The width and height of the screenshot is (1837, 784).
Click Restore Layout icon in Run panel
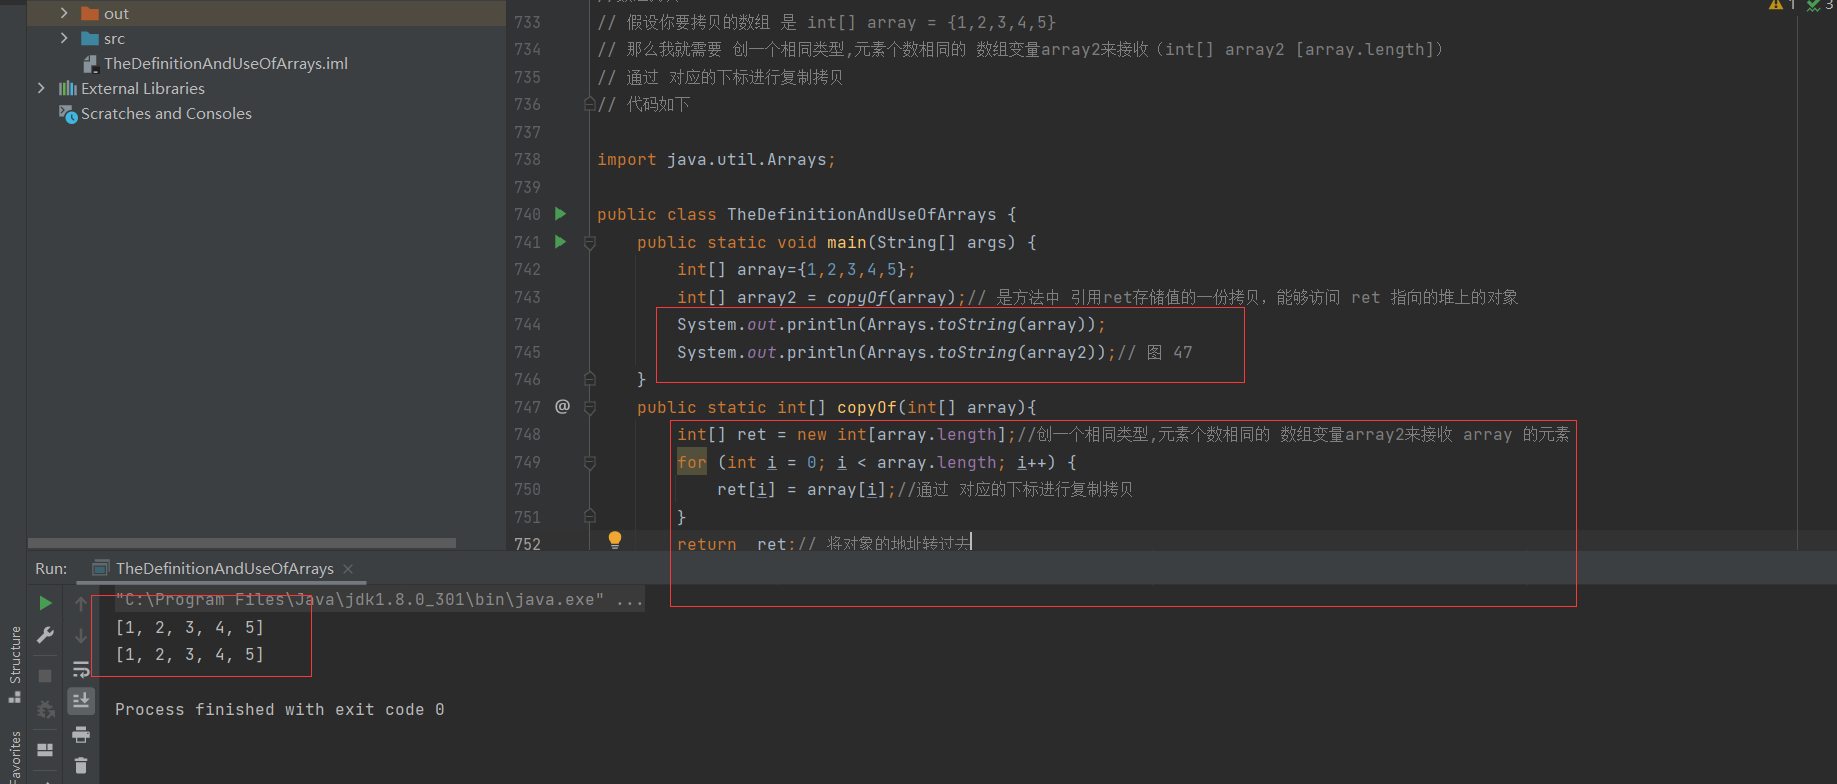point(45,749)
